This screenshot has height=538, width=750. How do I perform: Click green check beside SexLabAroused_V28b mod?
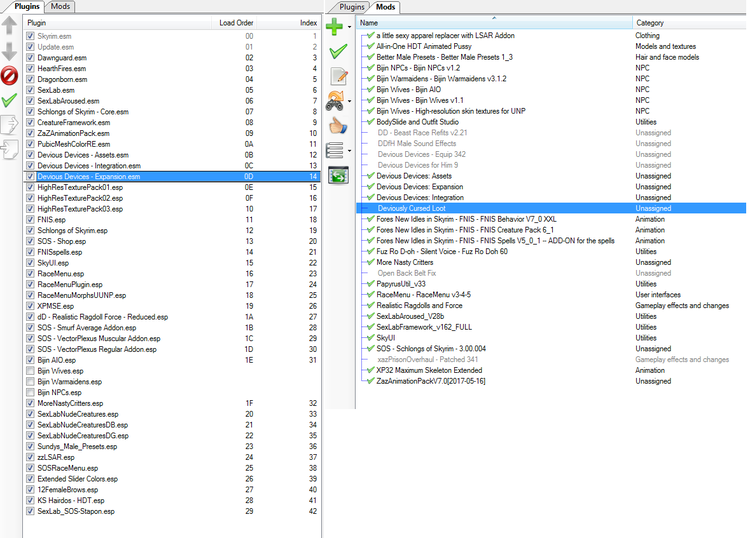click(370, 316)
